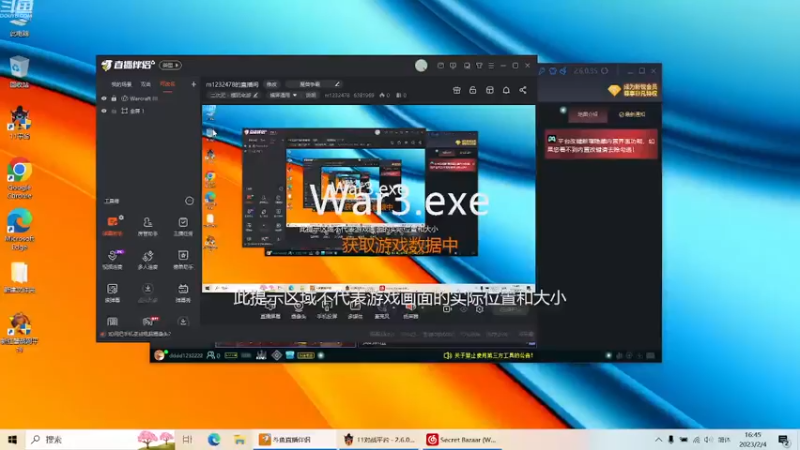
Task: Click the War3.exe preview area
Action: click(x=368, y=198)
